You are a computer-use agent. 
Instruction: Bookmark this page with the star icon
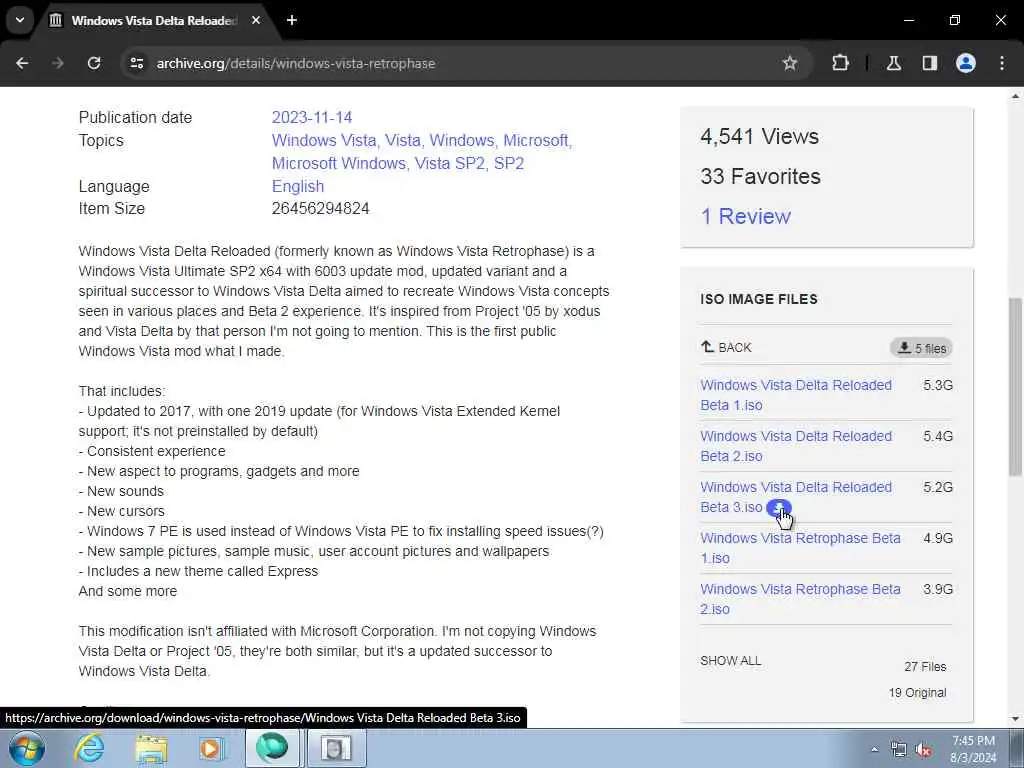pyautogui.click(x=790, y=63)
